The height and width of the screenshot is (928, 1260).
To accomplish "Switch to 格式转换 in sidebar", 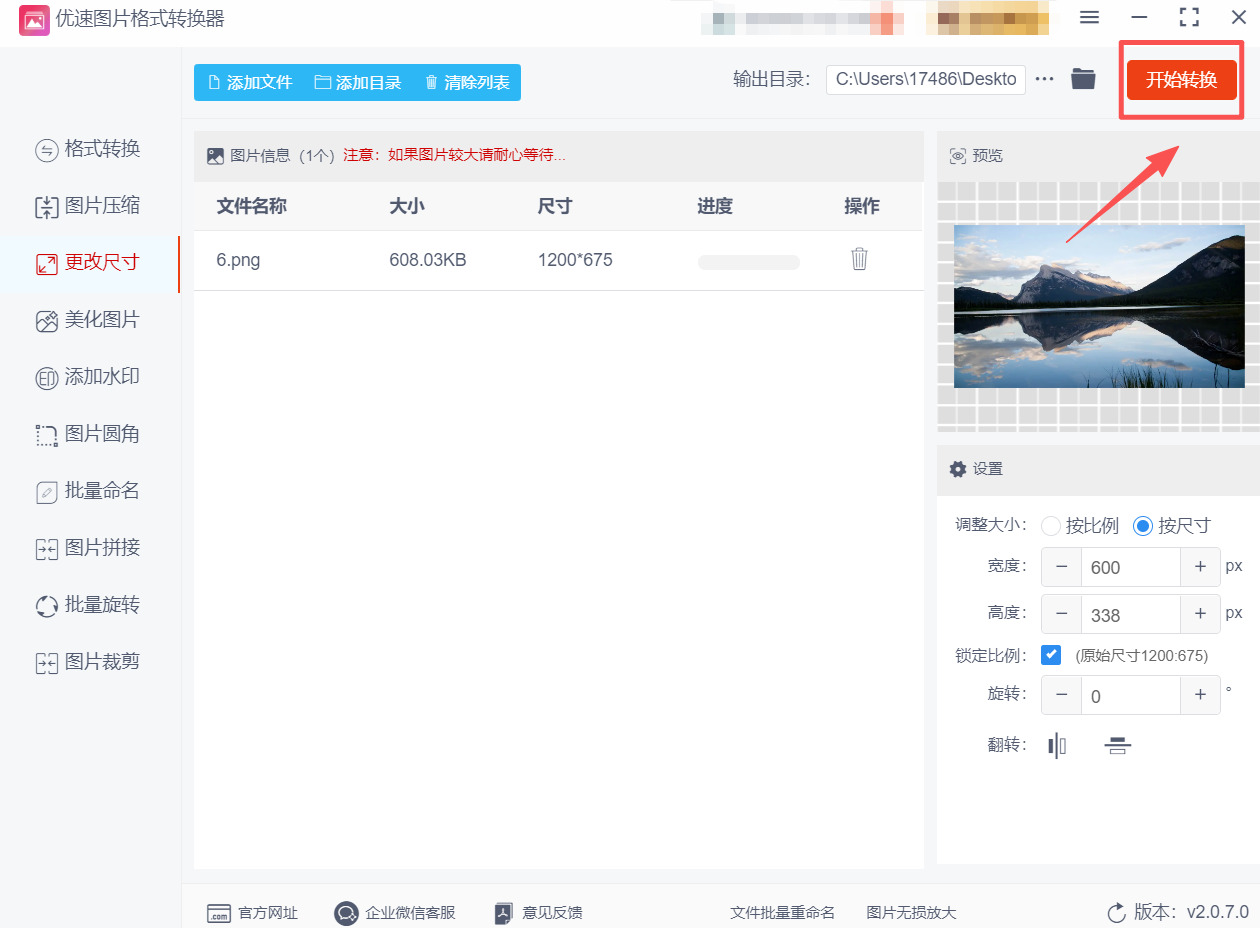I will tap(90, 150).
